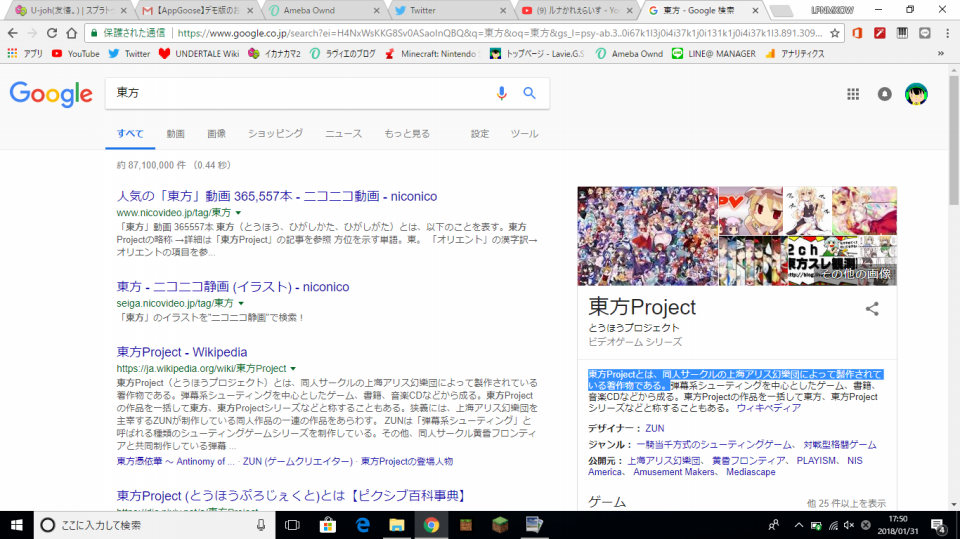This screenshot has width=960, height=539.
Task: Switch to the 動画 tab
Action: [x=176, y=134]
